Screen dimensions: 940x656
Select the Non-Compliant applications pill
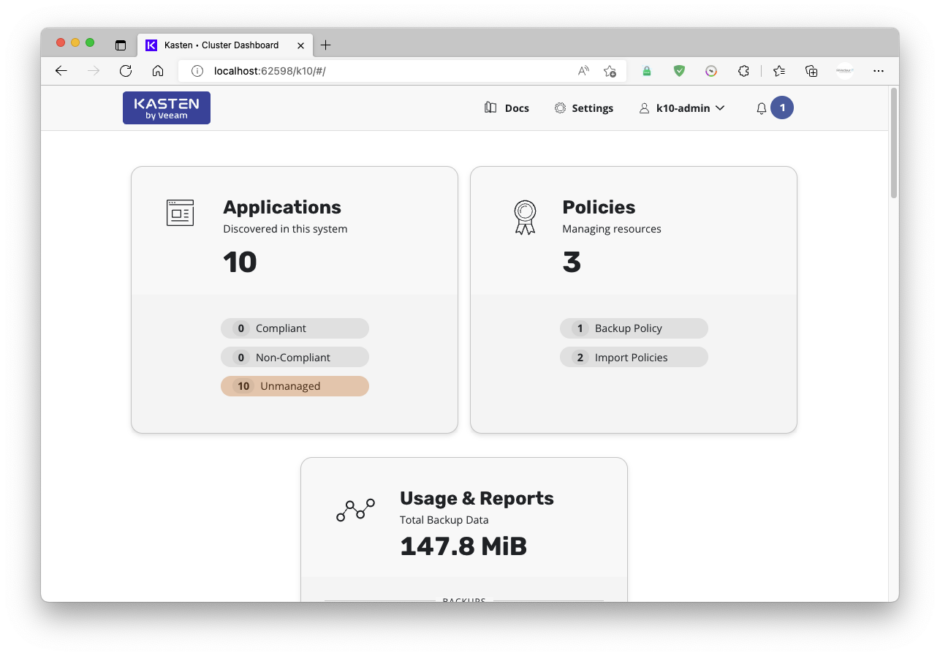point(294,357)
